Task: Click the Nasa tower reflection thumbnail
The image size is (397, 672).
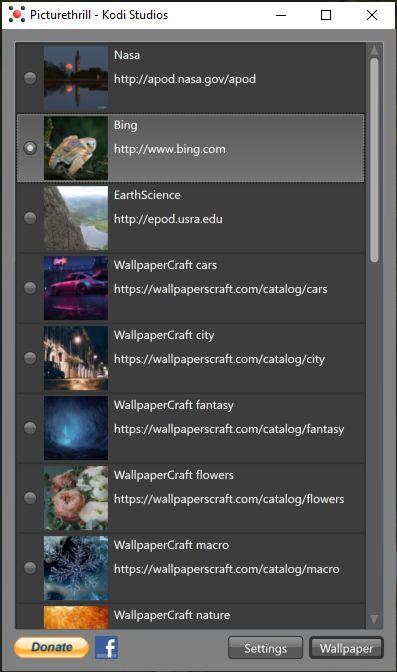Action: 76,78
